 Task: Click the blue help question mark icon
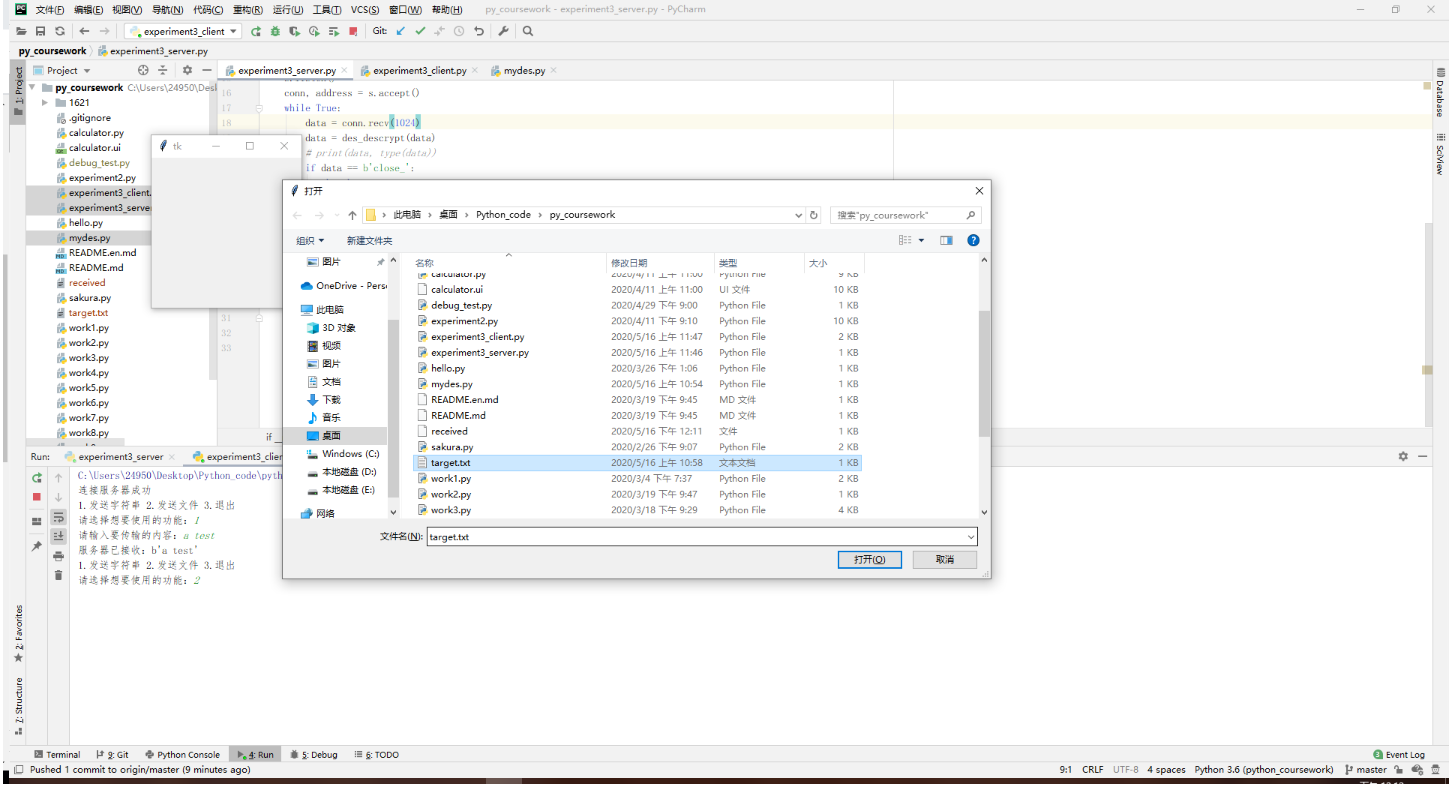973,240
